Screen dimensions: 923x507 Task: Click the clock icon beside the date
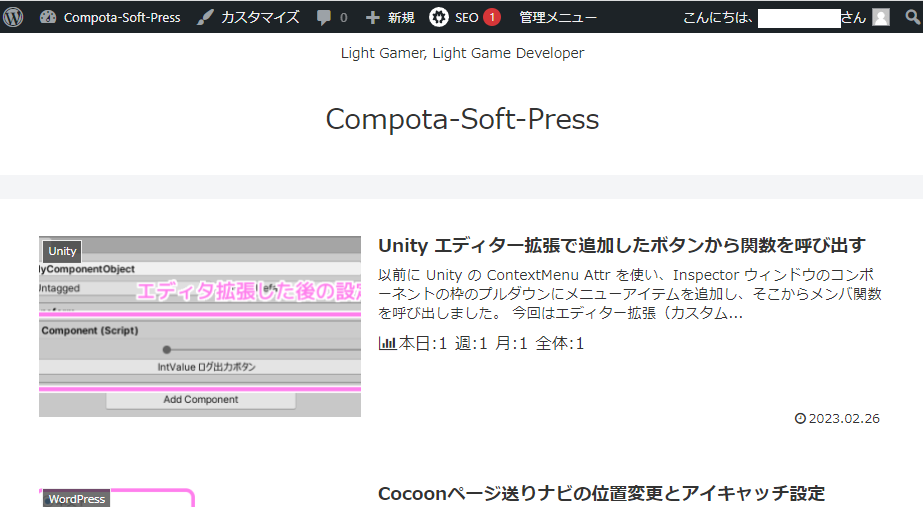point(800,419)
